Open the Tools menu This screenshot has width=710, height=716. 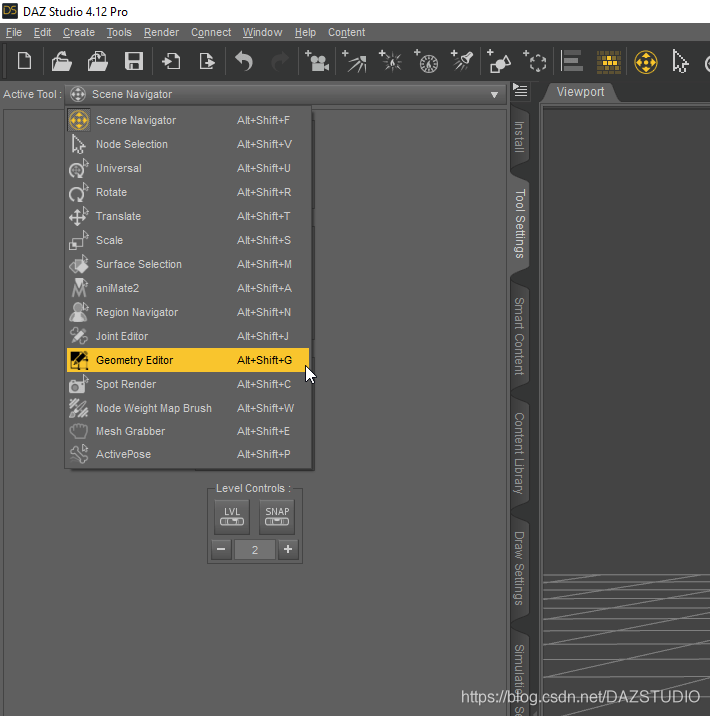(119, 32)
